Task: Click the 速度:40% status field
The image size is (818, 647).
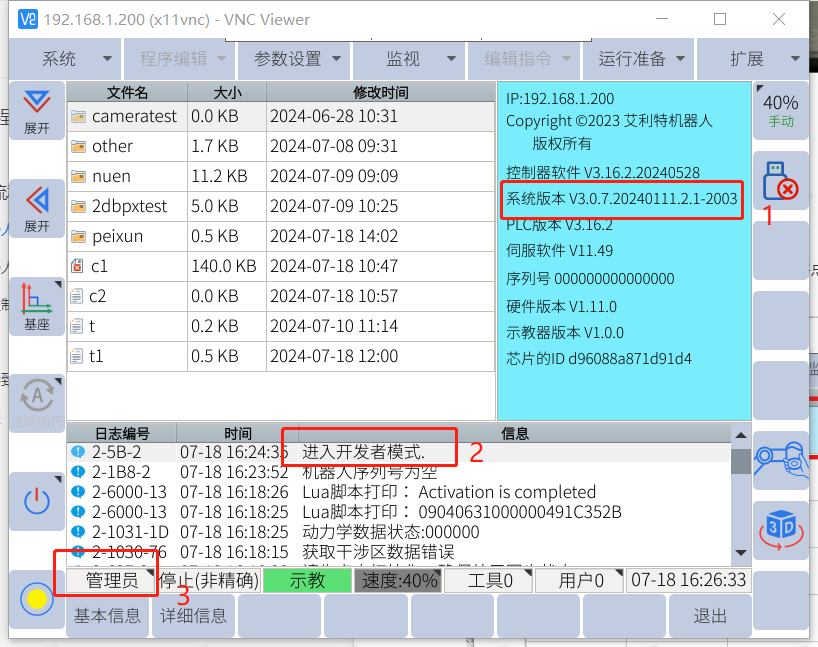Action: (399, 580)
